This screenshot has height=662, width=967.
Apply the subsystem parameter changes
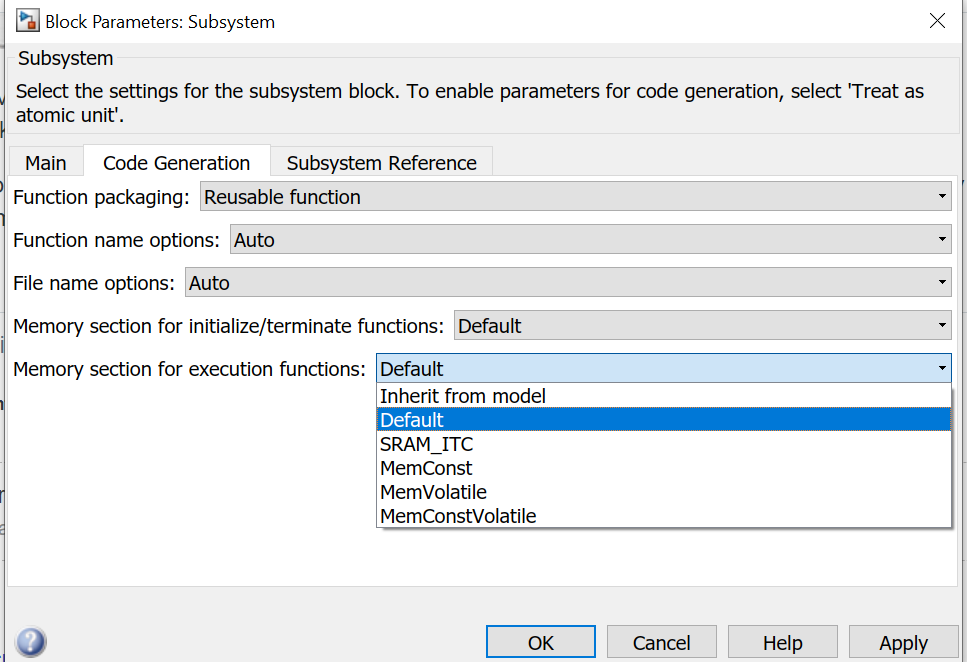[x=903, y=643]
